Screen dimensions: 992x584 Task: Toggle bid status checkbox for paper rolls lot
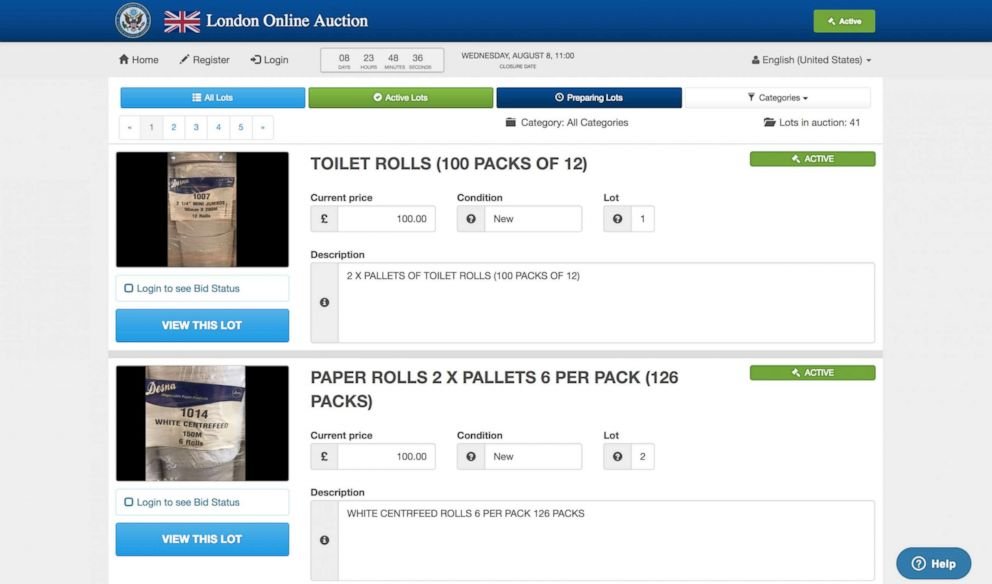tap(128, 502)
